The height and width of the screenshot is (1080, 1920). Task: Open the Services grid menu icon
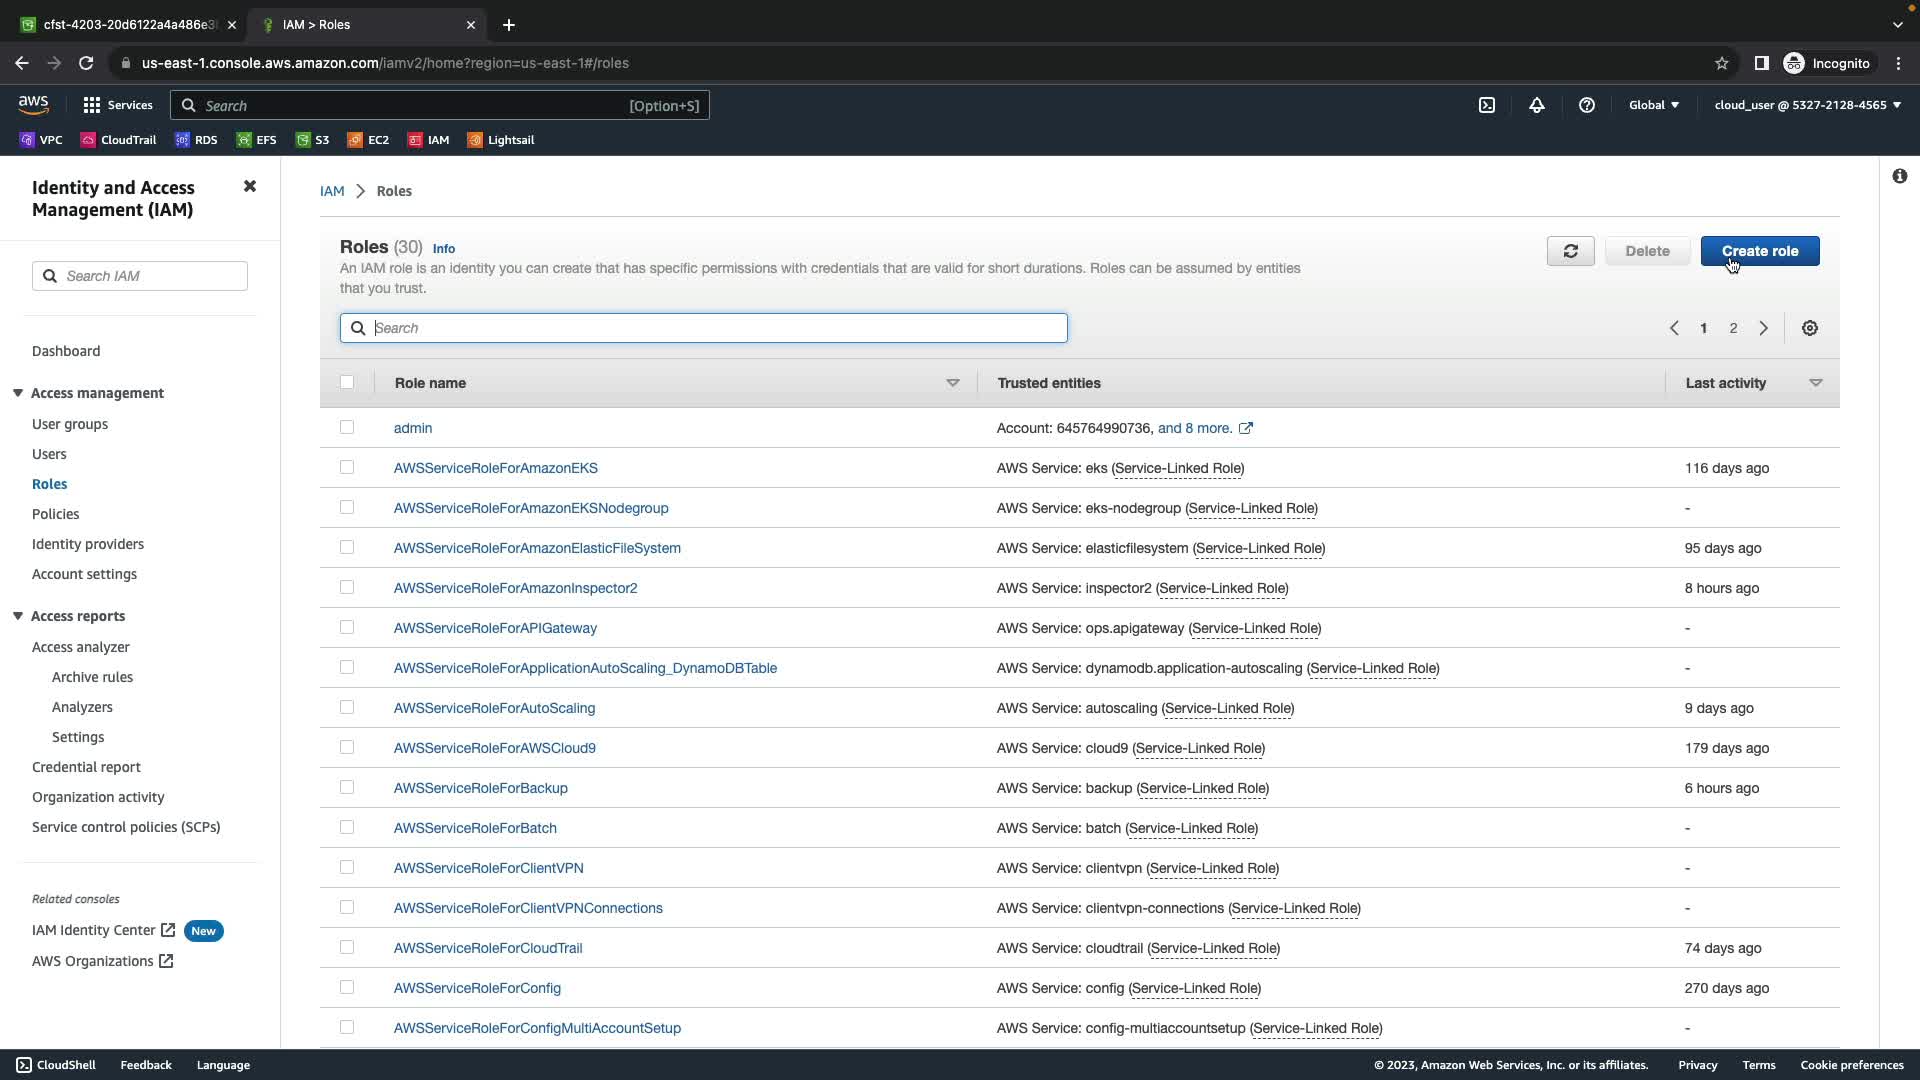pyautogui.click(x=92, y=105)
